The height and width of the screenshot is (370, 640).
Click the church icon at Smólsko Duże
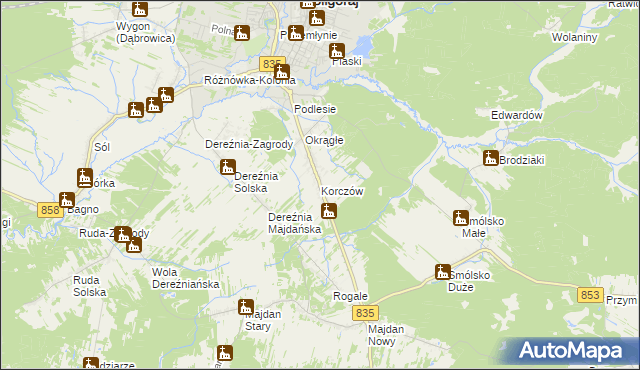[442, 272]
